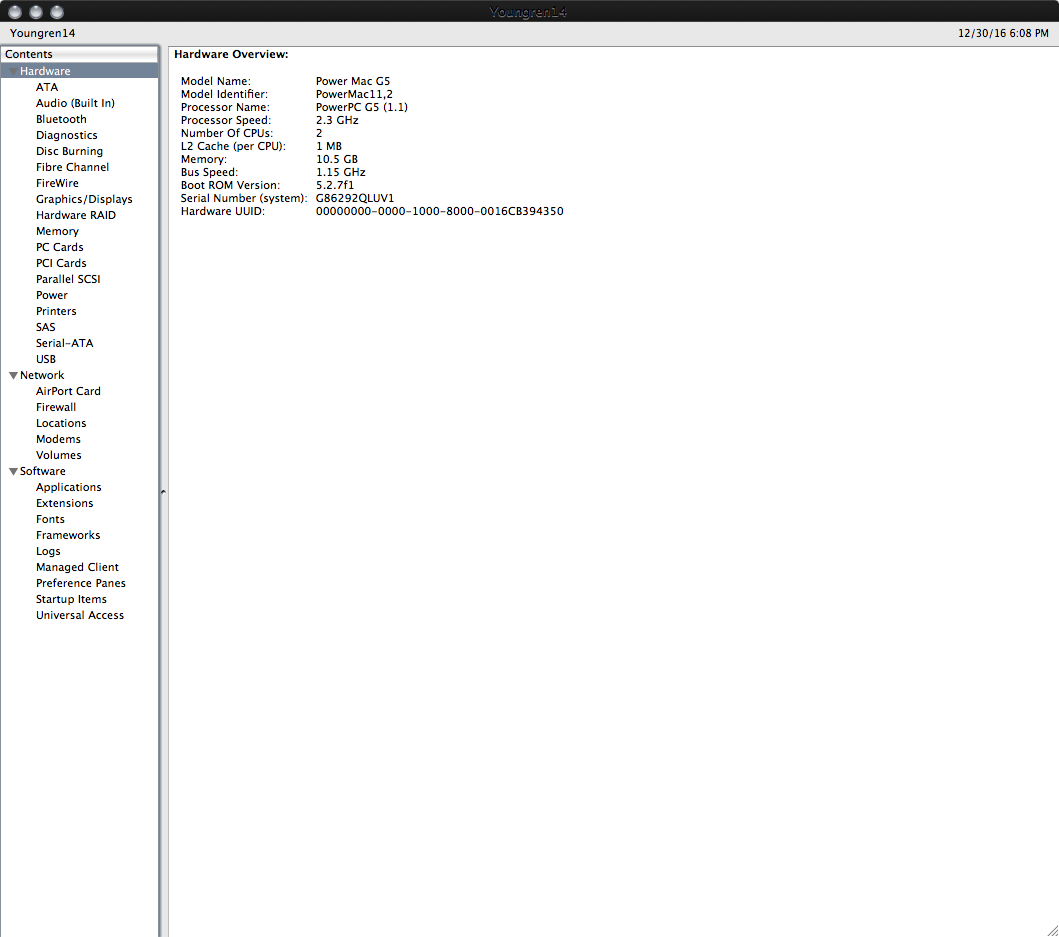Select PCI Cards entry
This screenshot has height=937, width=1059.
point(61,263)
